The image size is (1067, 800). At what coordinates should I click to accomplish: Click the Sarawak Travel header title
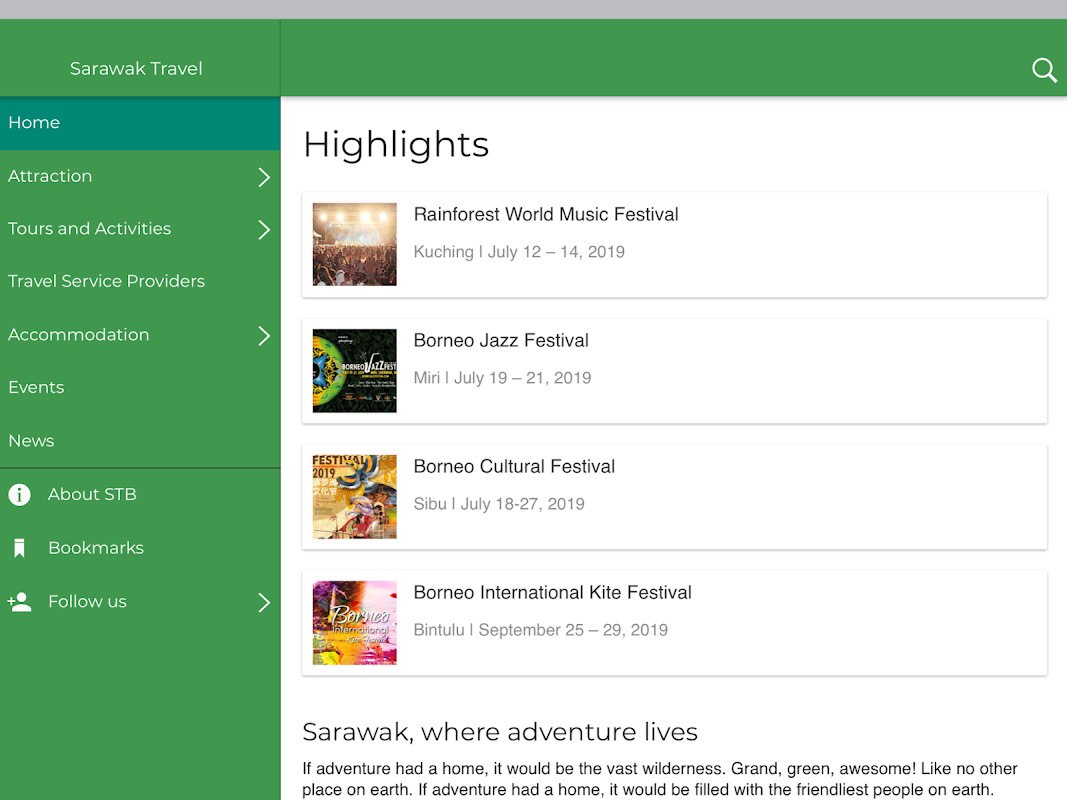pos(136,69)
